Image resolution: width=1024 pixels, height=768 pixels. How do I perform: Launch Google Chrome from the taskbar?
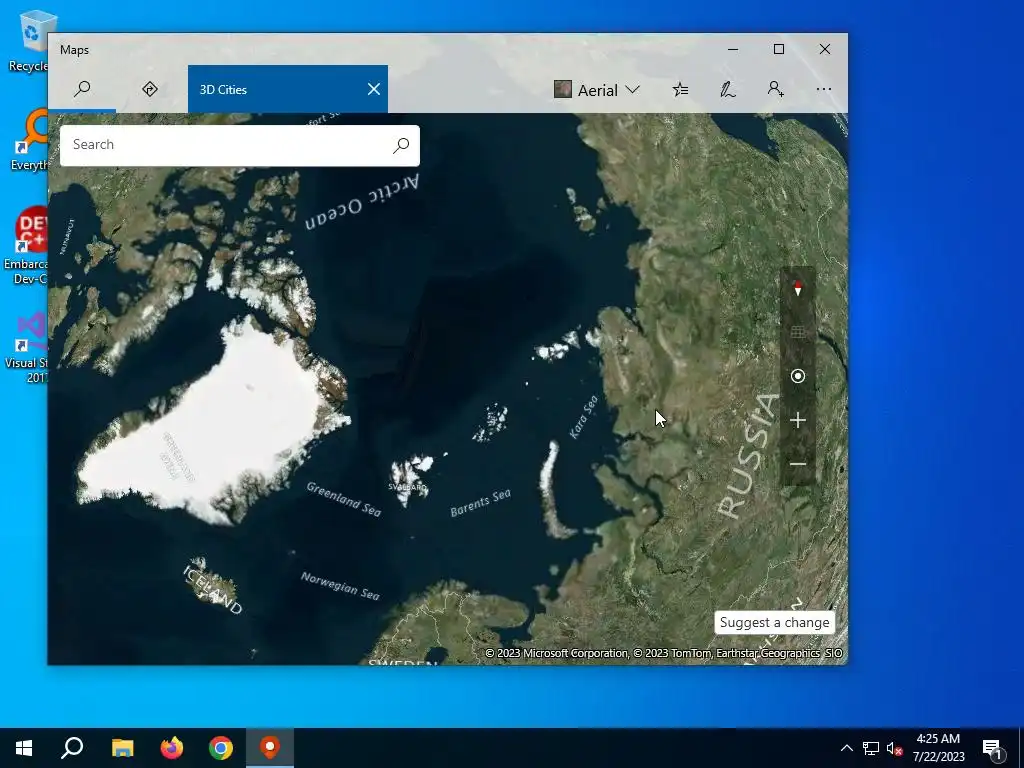[221, 748]
